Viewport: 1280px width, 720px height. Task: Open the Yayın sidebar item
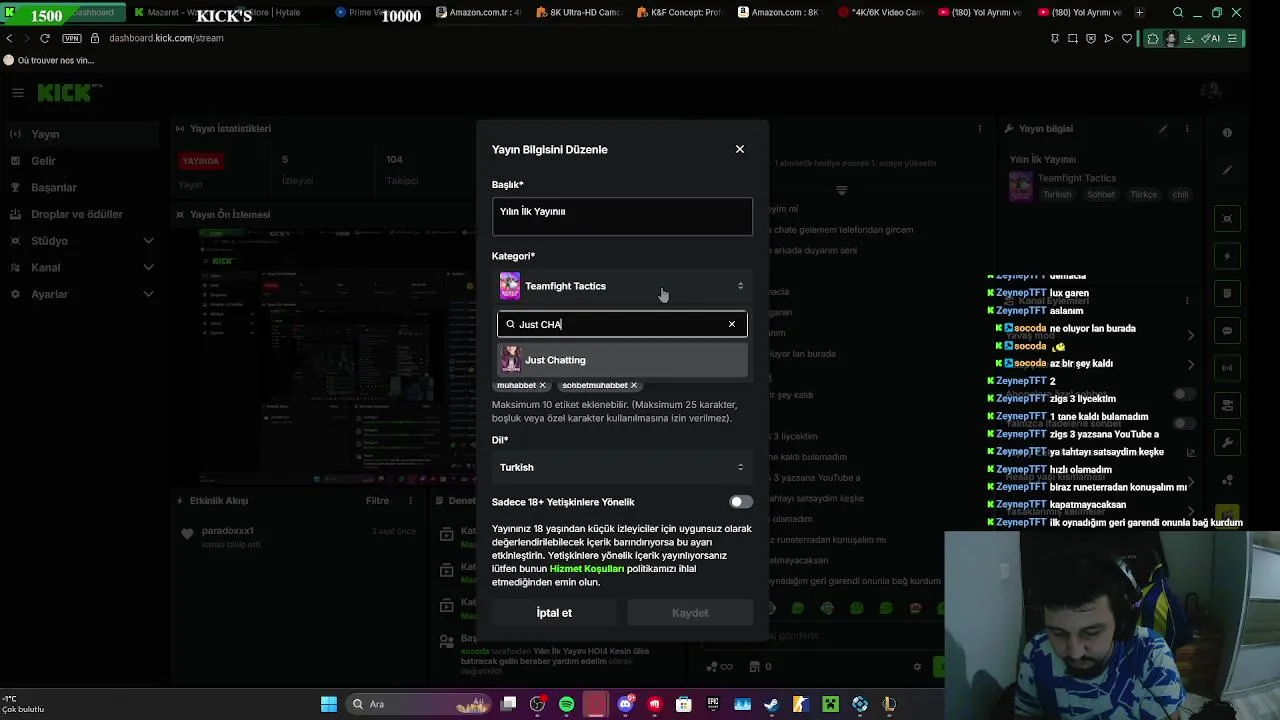pyautogui.click(x=80, y=134)
